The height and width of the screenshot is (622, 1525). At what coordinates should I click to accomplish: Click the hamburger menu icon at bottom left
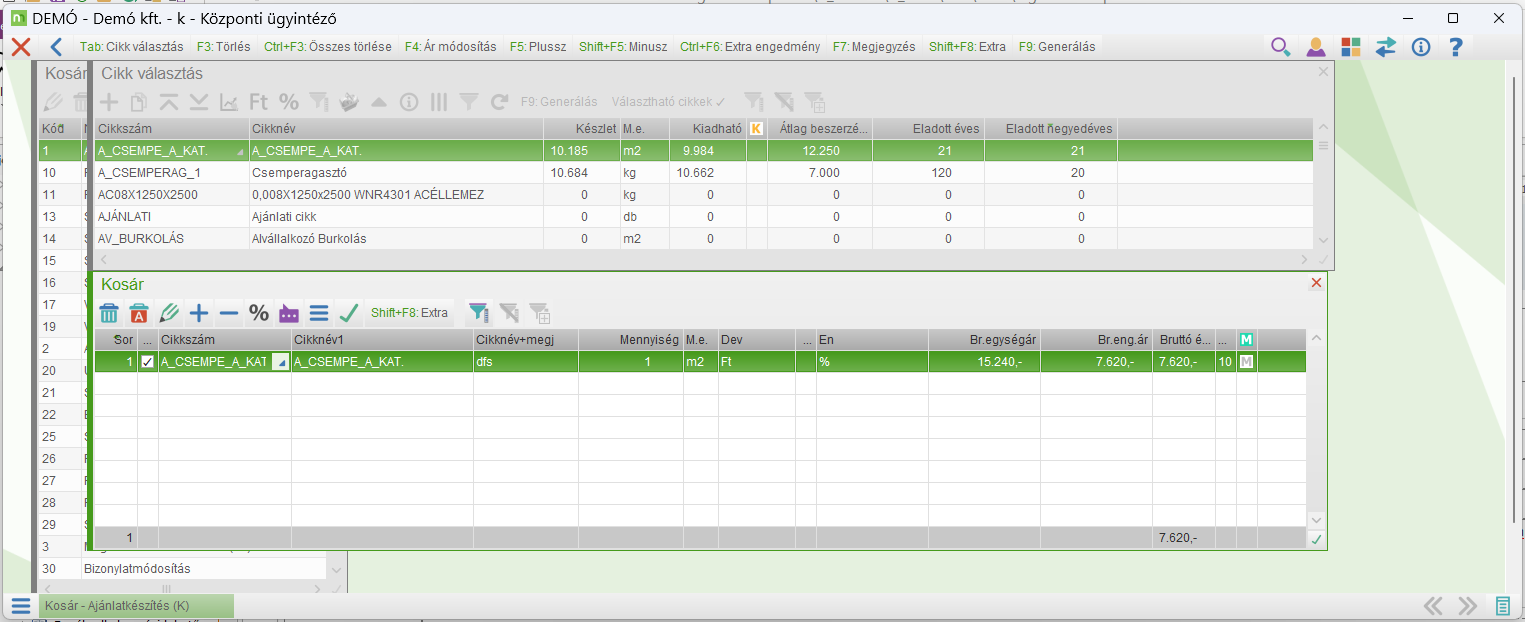[21, 606]
